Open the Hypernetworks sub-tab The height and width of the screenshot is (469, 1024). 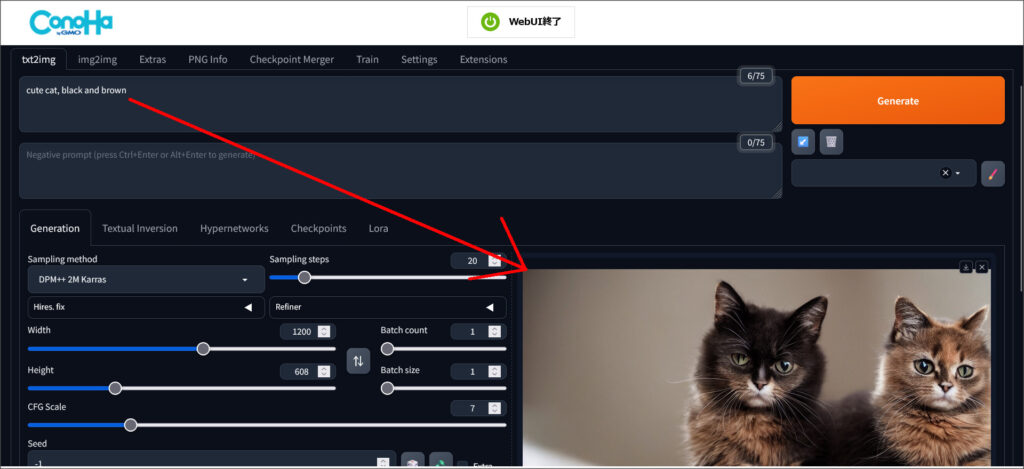tap(234, 229)
